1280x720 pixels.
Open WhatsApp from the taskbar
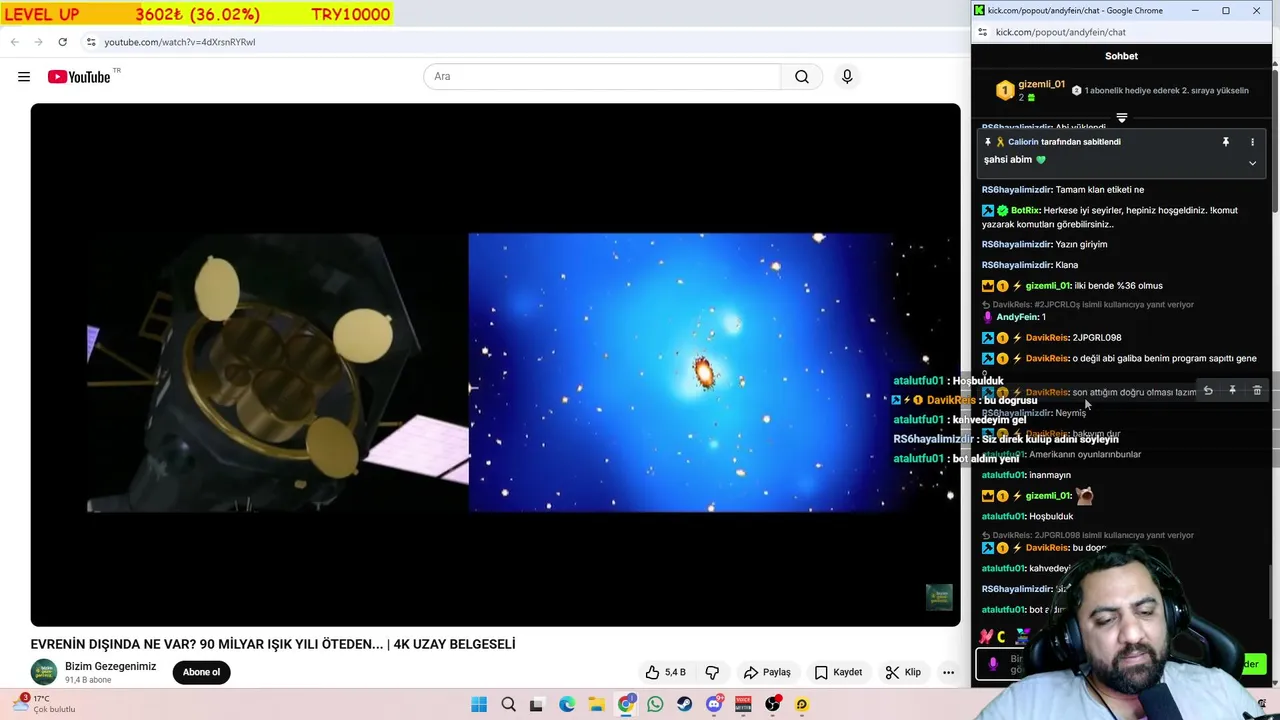point(655,705)
